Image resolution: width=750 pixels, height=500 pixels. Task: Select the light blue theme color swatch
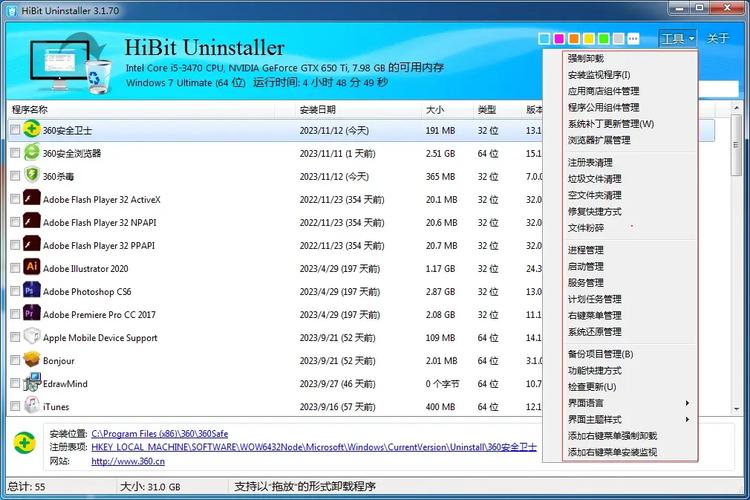coord(544,39)
